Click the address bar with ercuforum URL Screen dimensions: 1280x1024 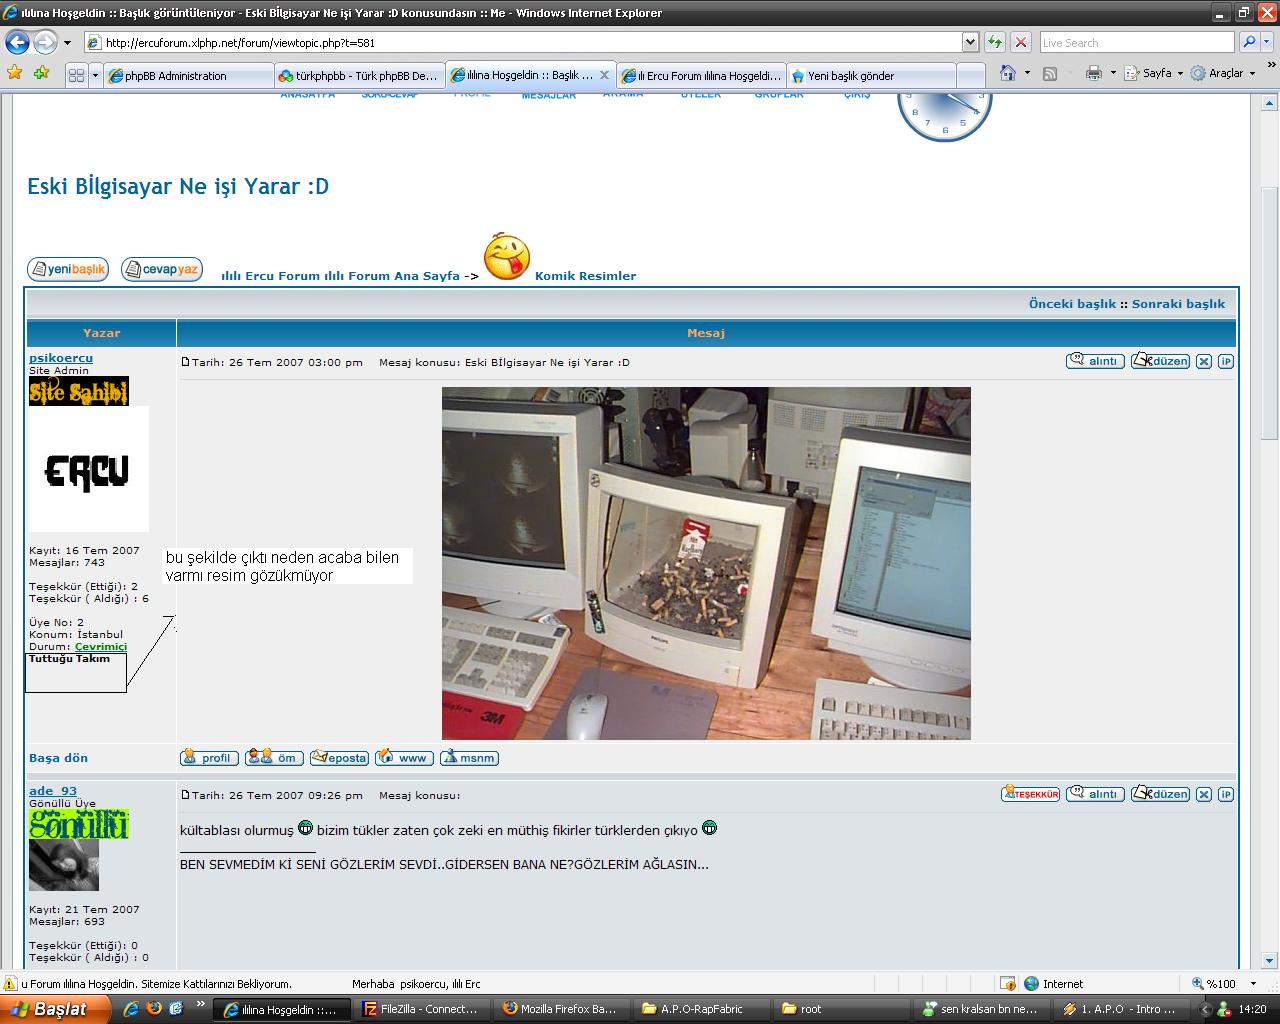pyautogui.click(x=522, y=43)
